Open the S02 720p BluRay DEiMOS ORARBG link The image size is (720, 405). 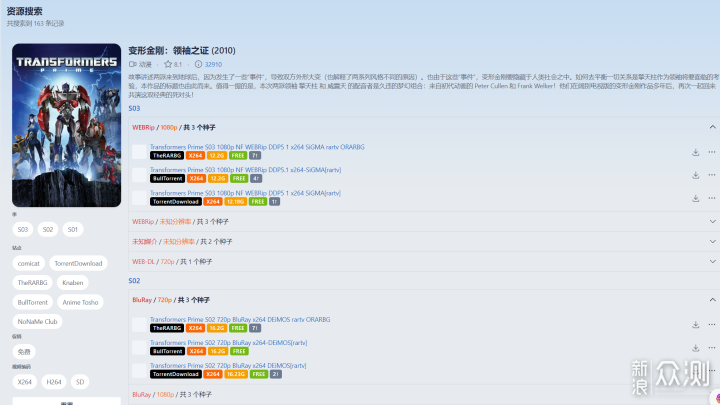[240, 320]
